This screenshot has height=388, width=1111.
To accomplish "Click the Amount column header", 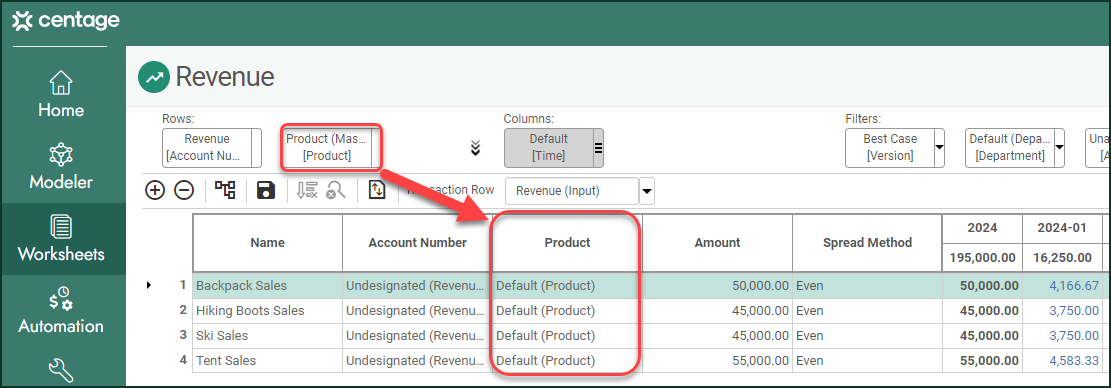I will (x=717, y=243).
